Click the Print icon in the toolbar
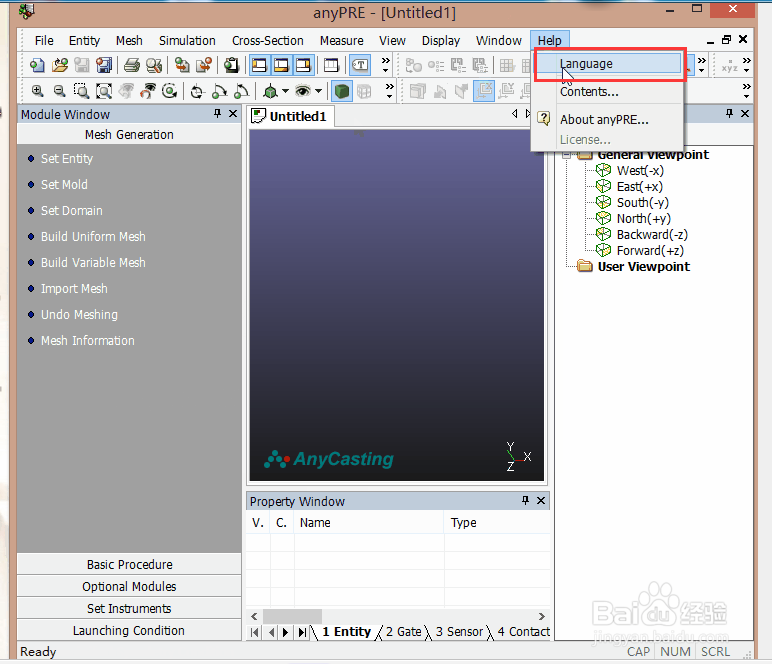The image size is (772, 664). pos(131,65)
